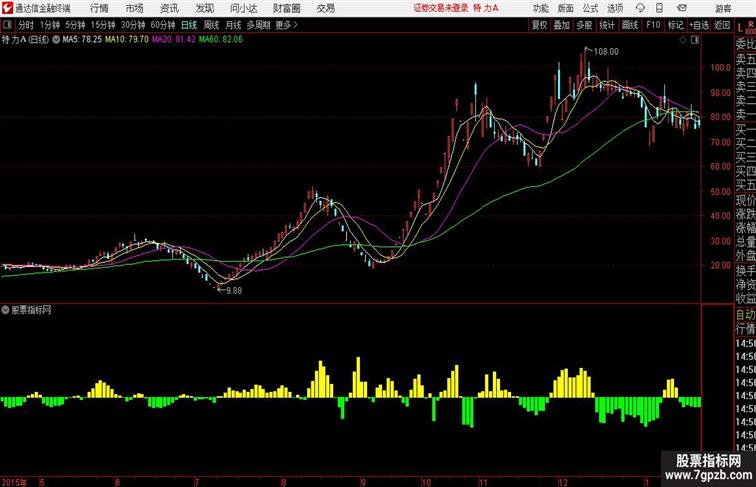Viewport: 756px width, 487px height.
Task: Open the 功能 menu
Action: (x=540, y=8)
